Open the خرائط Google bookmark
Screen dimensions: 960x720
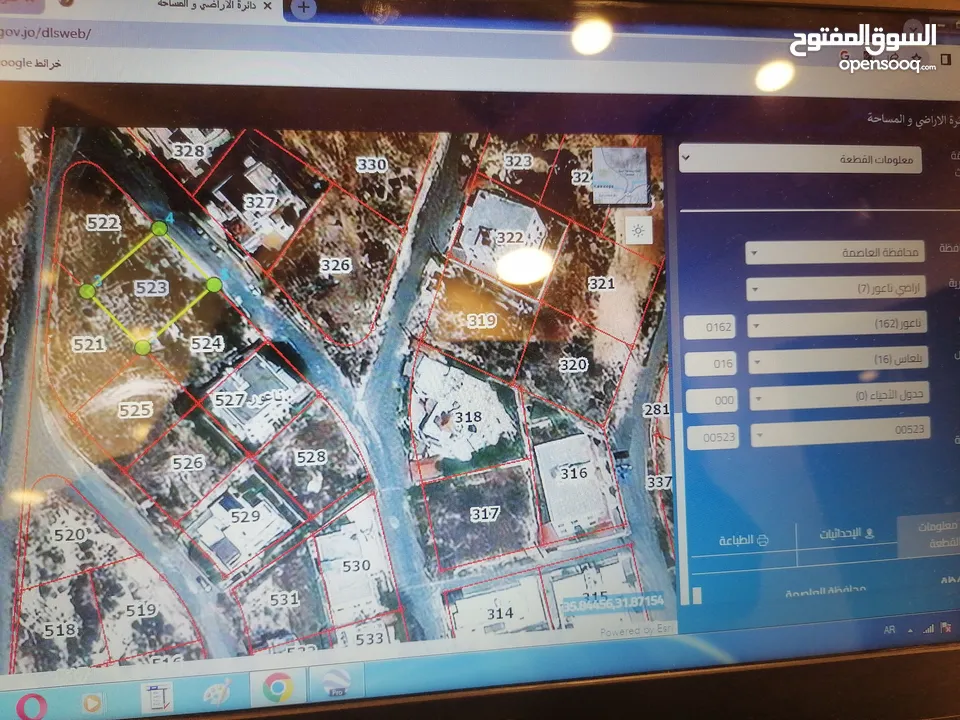pyautogui.click(x=31, y=63)
